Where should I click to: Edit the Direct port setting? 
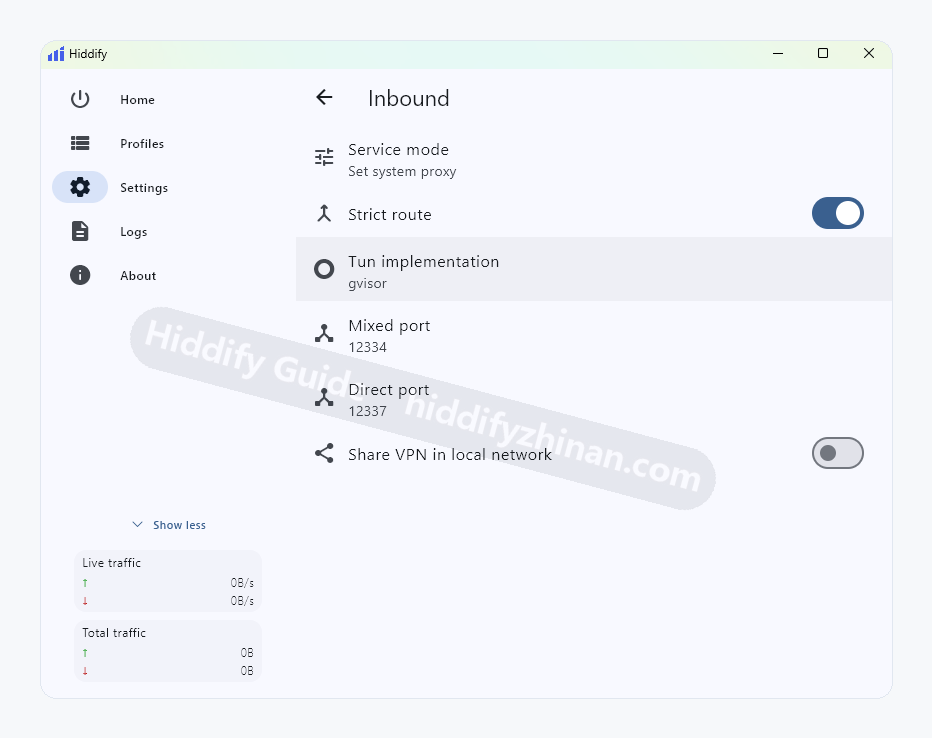coord(593,400)
